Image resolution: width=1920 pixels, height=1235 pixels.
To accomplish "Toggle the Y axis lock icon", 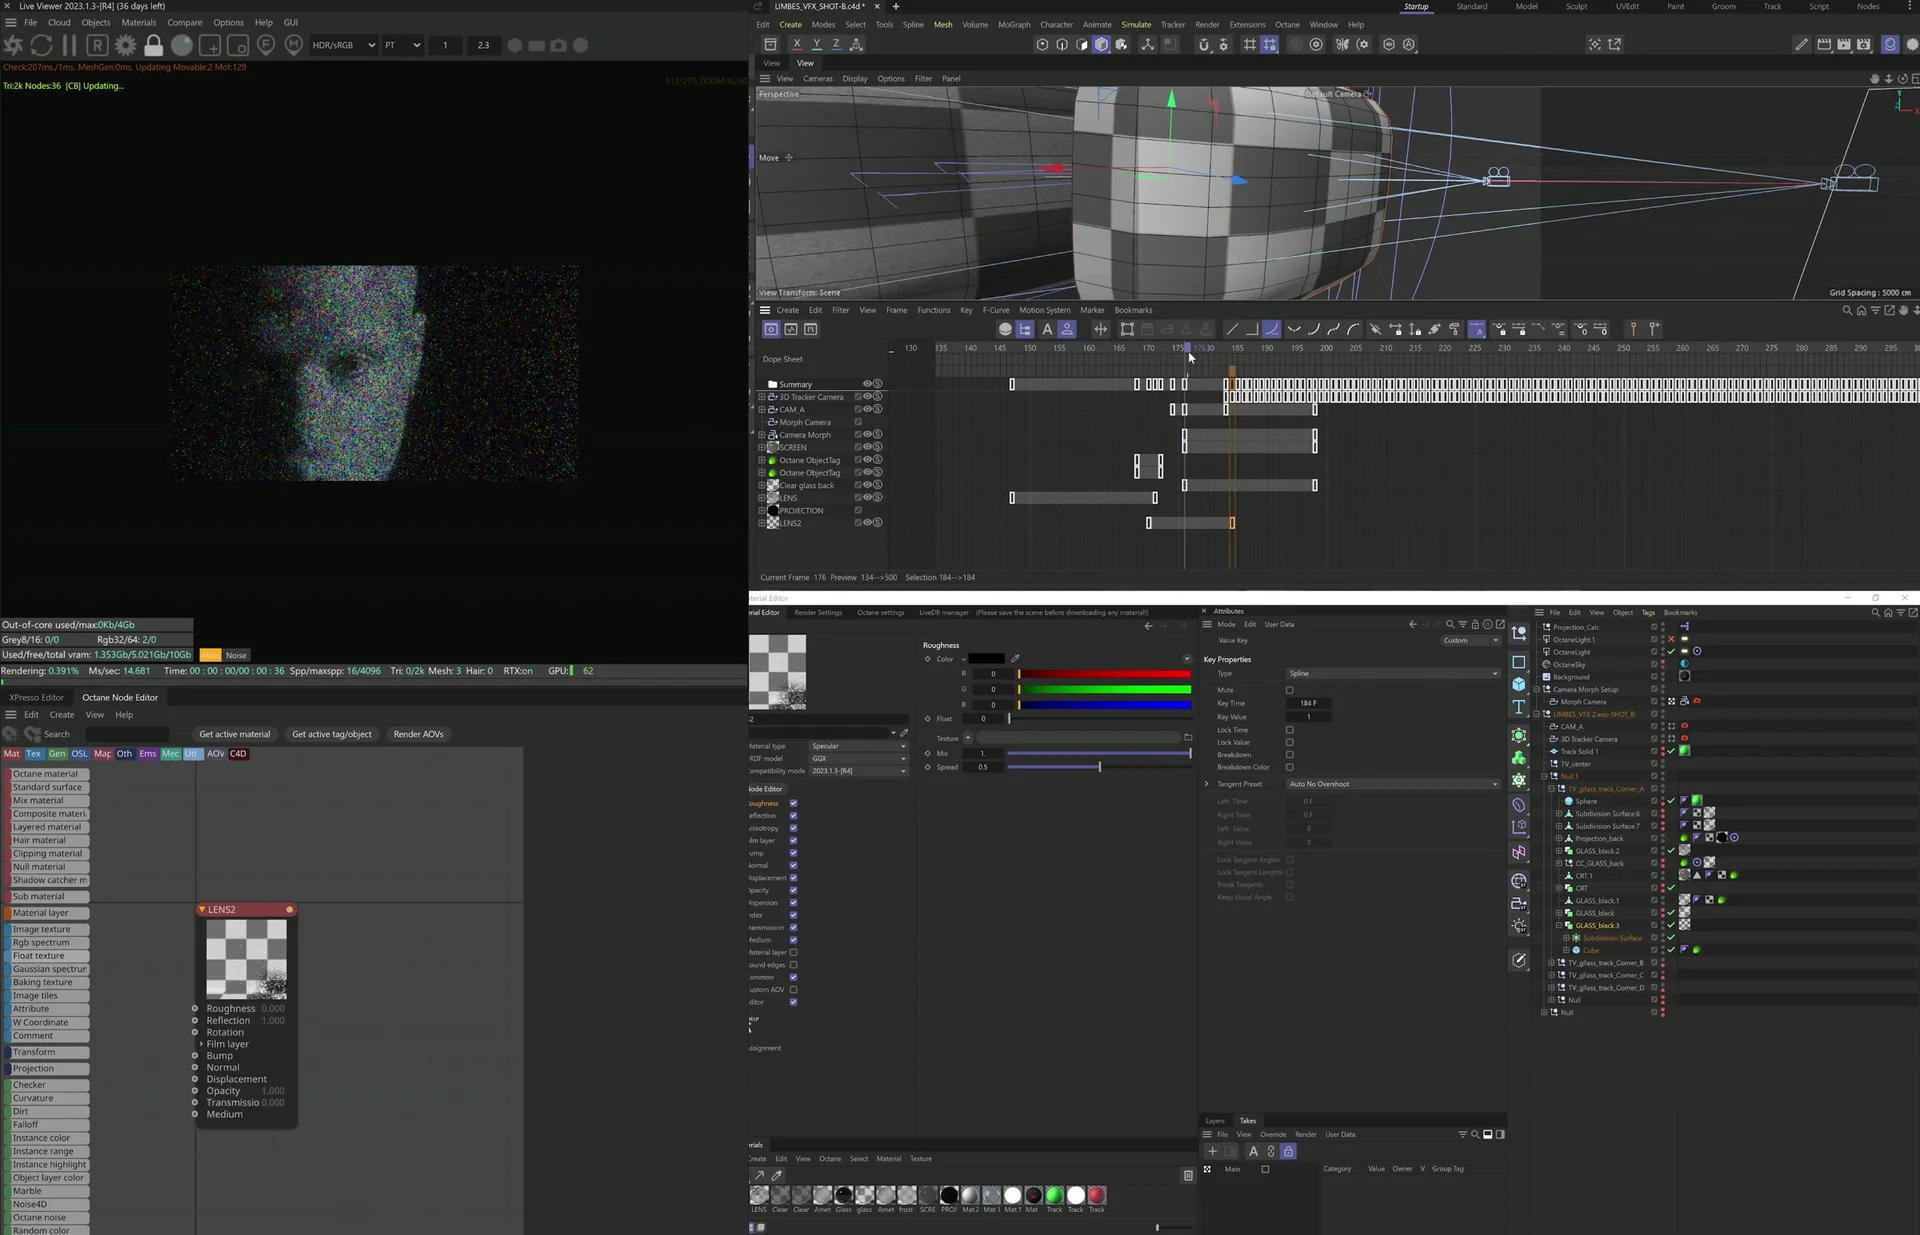I will (x=816, y=44).
